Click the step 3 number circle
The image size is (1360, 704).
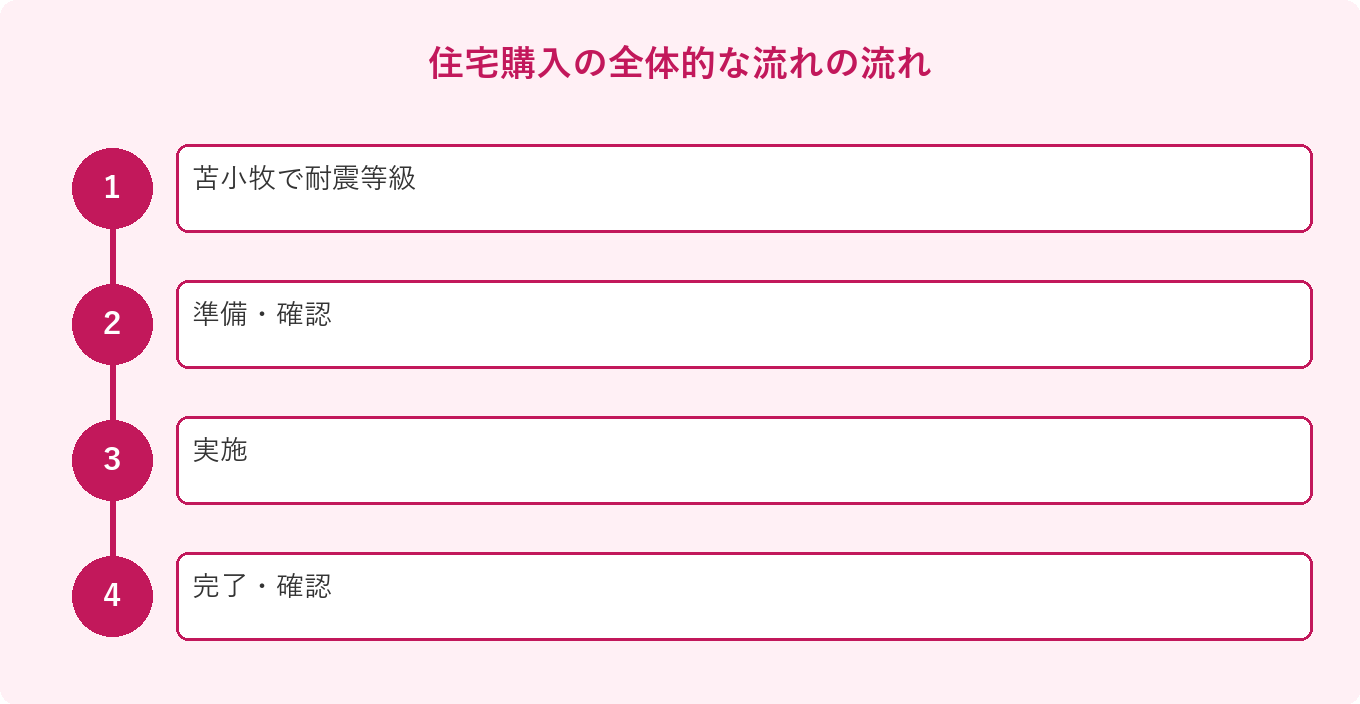click(x=112, y=460)
